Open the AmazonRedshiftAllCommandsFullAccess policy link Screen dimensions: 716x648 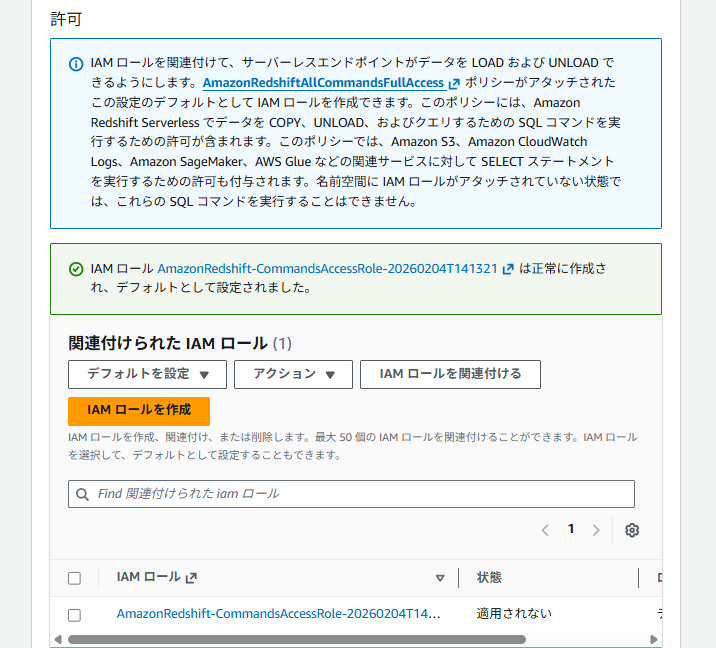tap(323, 83)
